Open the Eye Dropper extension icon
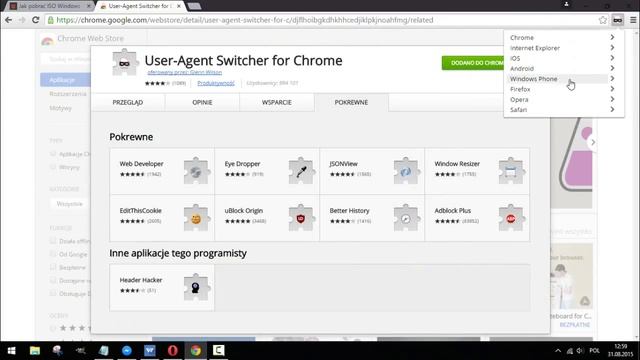This screenshot has width=640, height=360. tap(302, 171)
